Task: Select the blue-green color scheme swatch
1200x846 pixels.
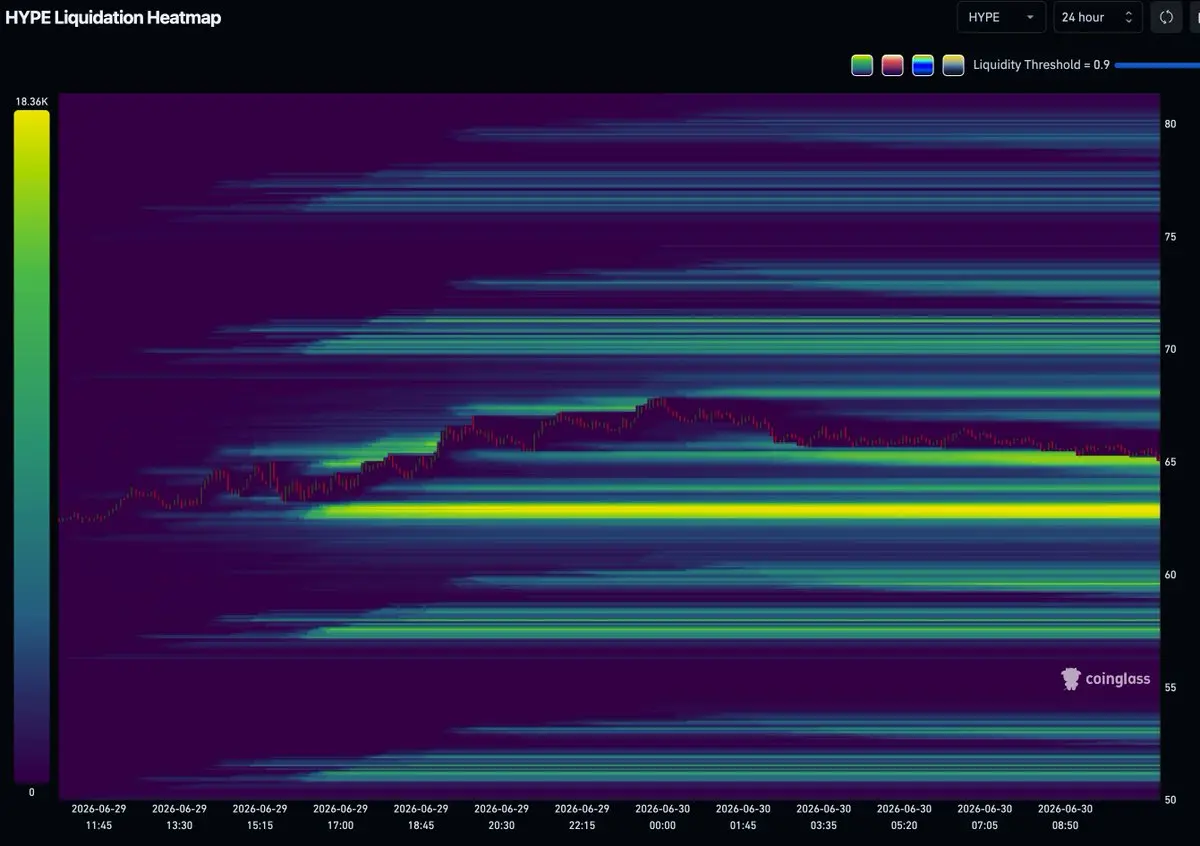Action: point(923,65)
